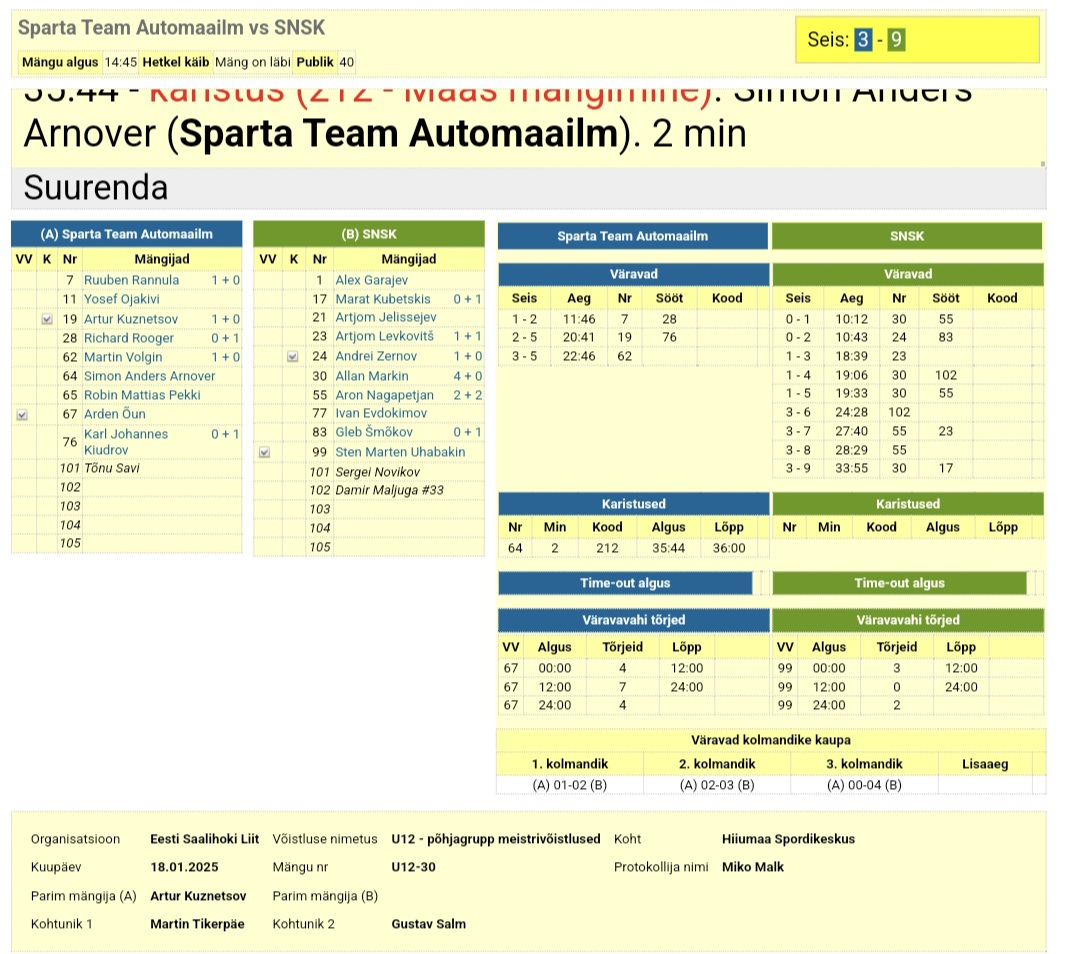Open player Simon Anders Arnover link
The width and height of the screenshot is (1080, 954).
(149, 376)
